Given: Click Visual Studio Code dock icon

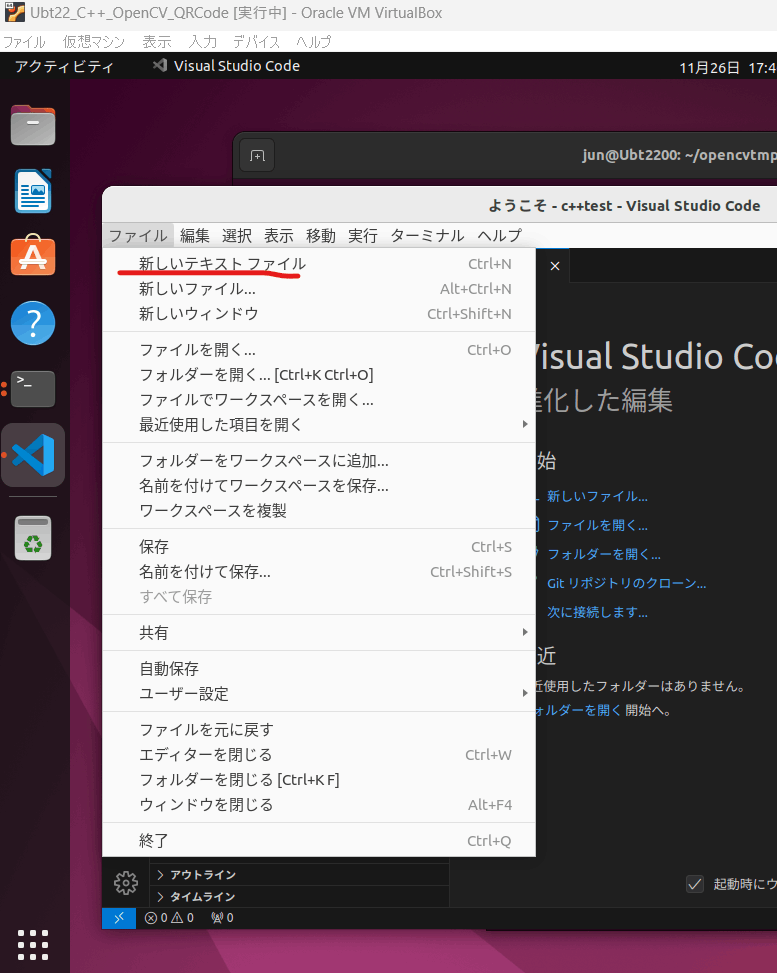Looking at the screenshot, I should (33, 455).
